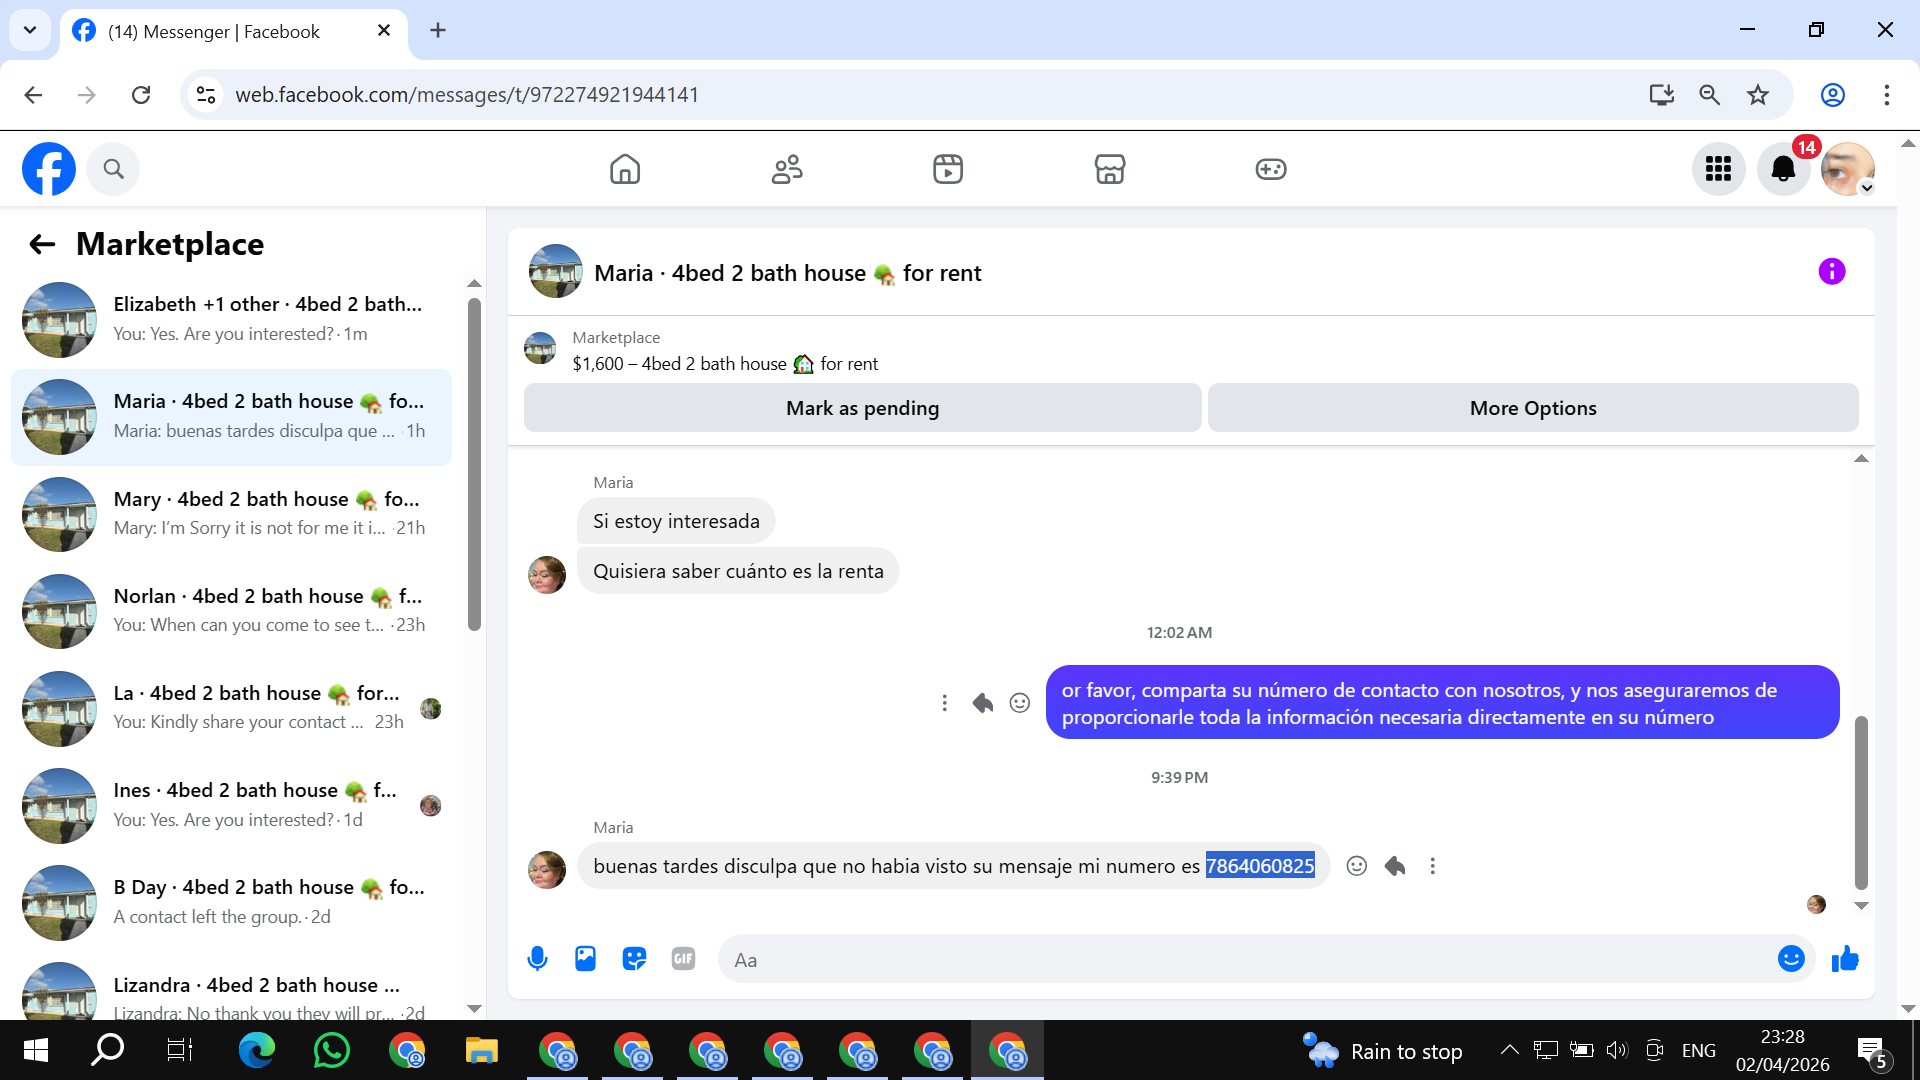Open more options for Maria's phone number message
1920x1080 pixels.
[x=1433, y=866]
